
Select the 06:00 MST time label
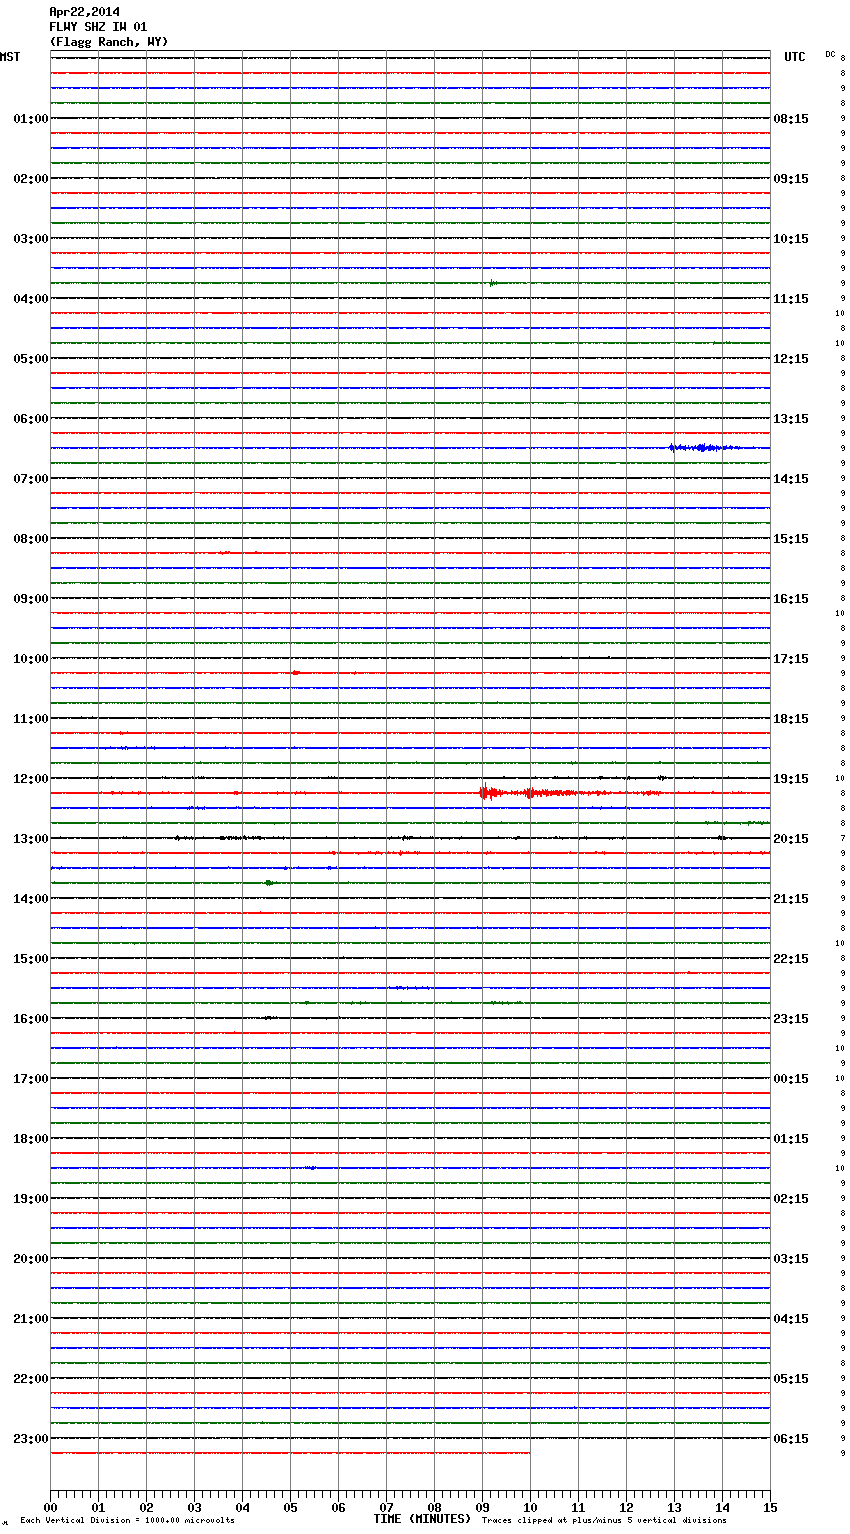pyautogui.click(x=31, y=419)
